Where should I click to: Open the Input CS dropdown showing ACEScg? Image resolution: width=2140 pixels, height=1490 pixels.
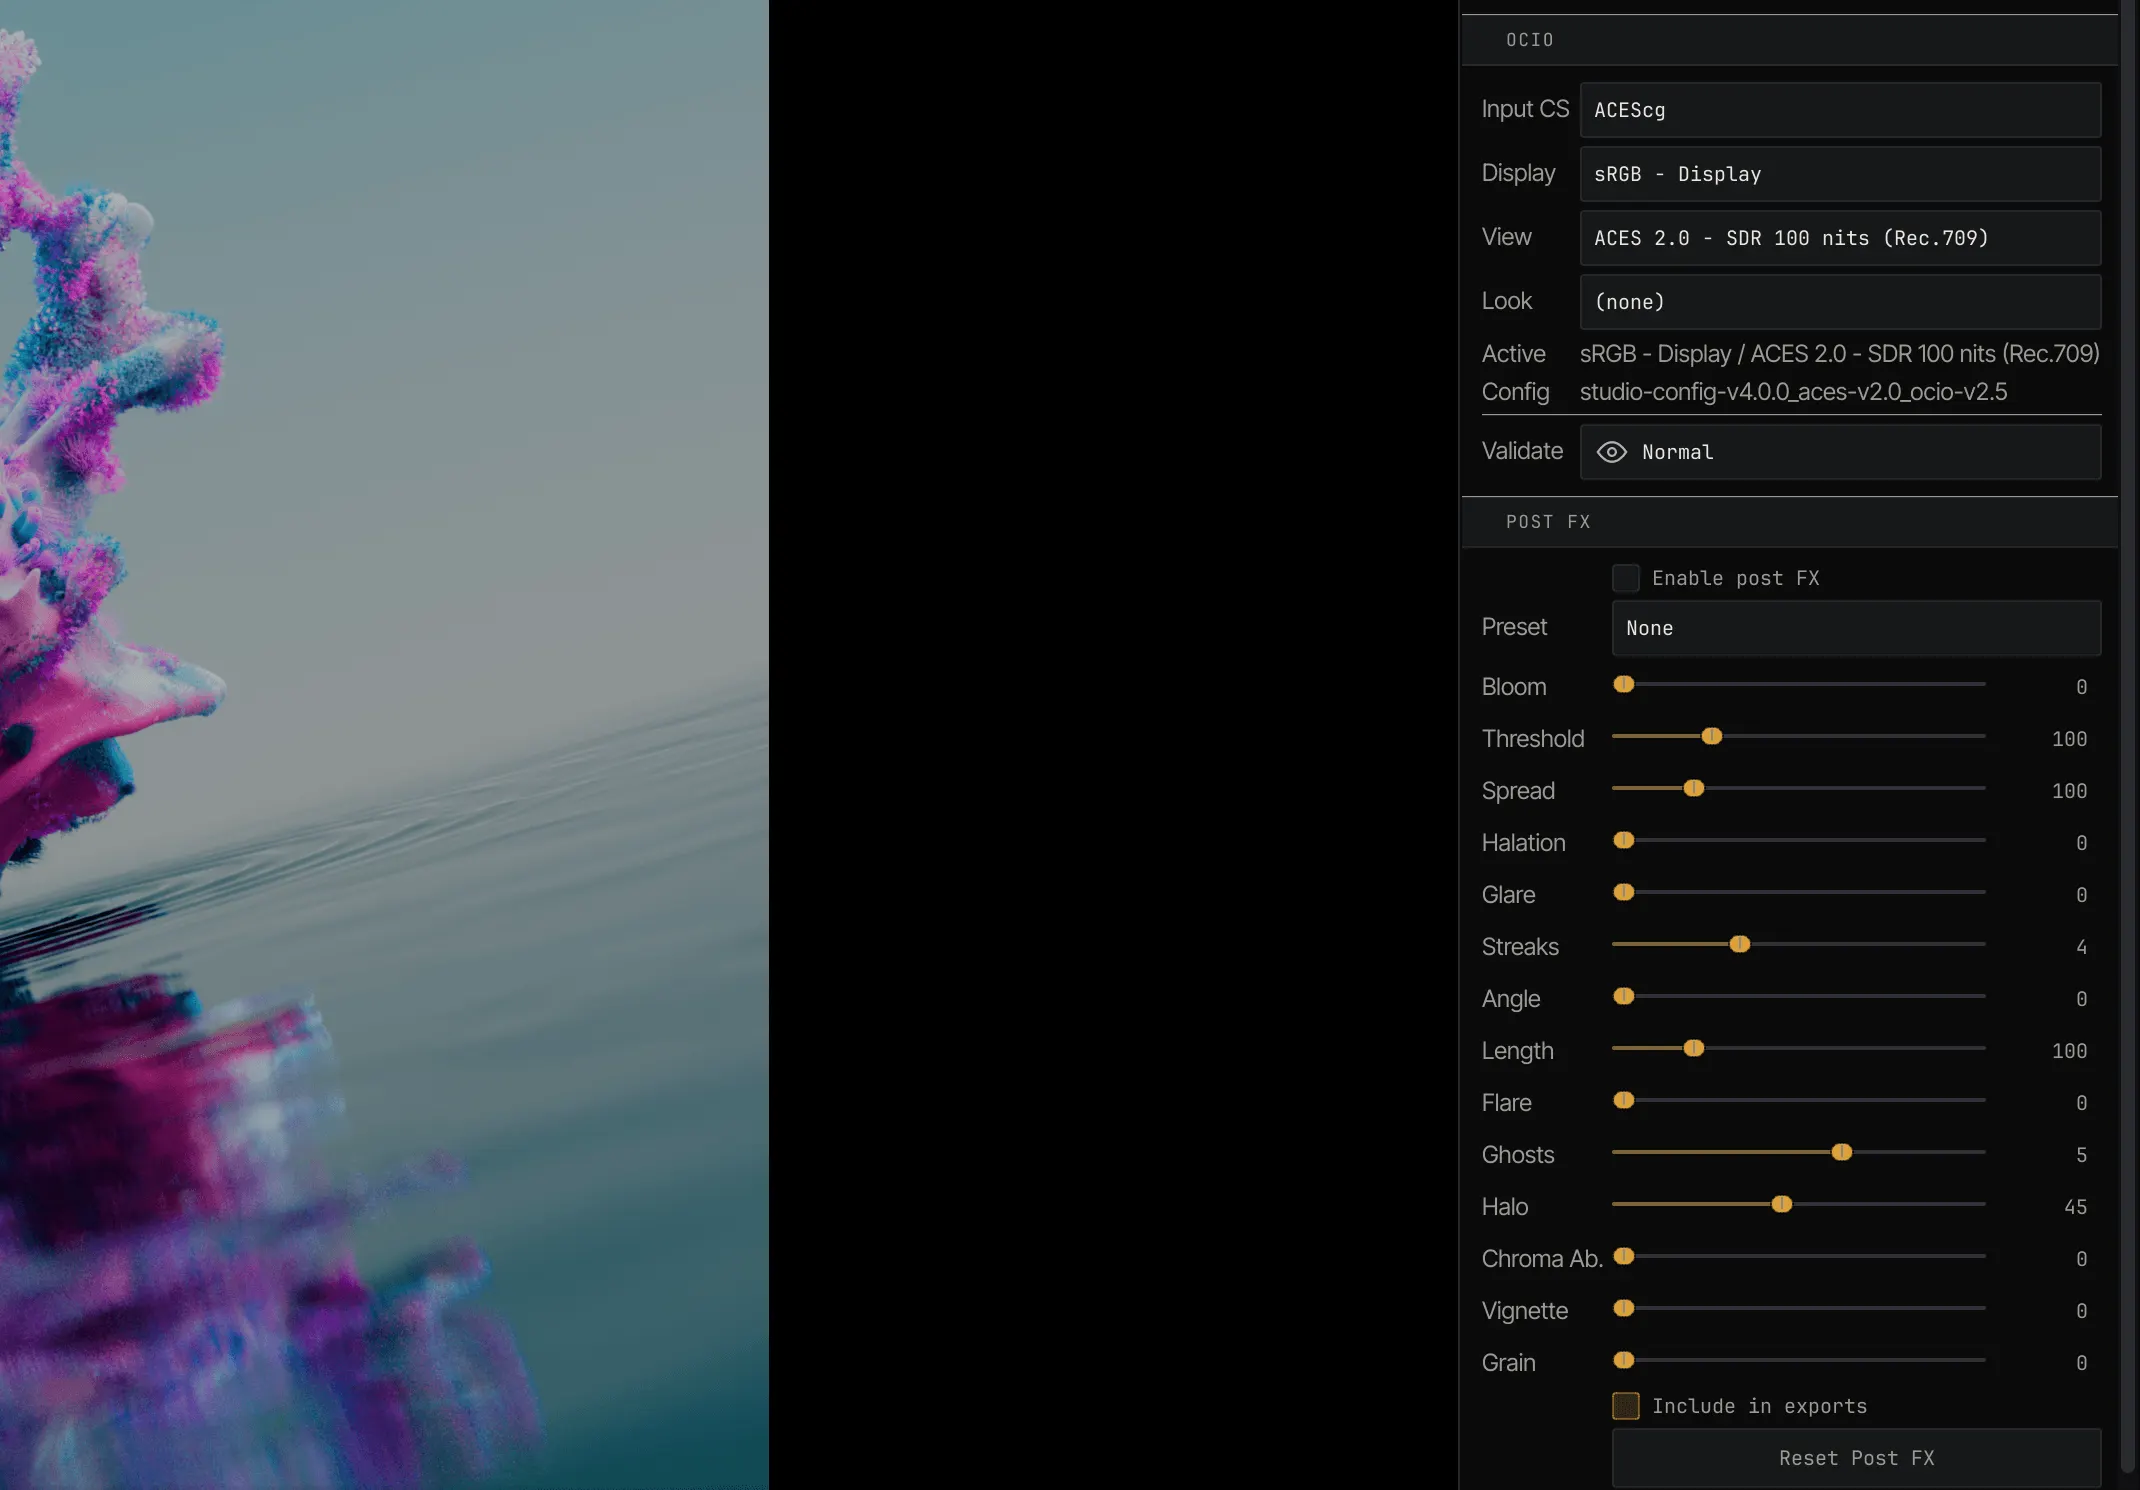coord(1840,110)
